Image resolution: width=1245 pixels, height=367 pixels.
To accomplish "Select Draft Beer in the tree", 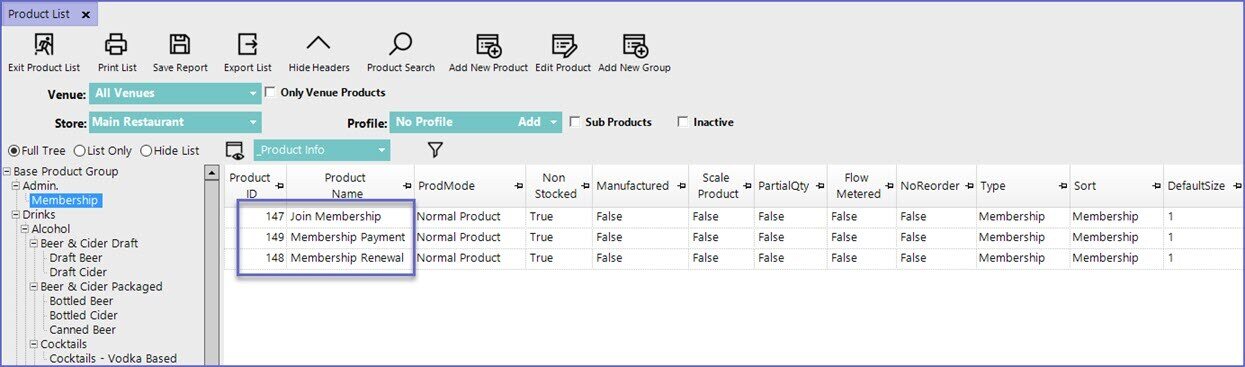I will click(76, 258).
